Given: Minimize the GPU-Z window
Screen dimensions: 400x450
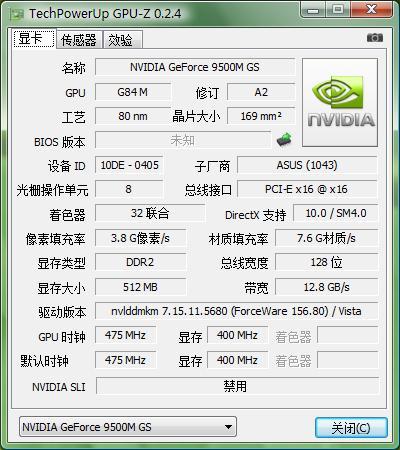Looking at the screenshot, I should pyautogui.click(x=313, y=10).
